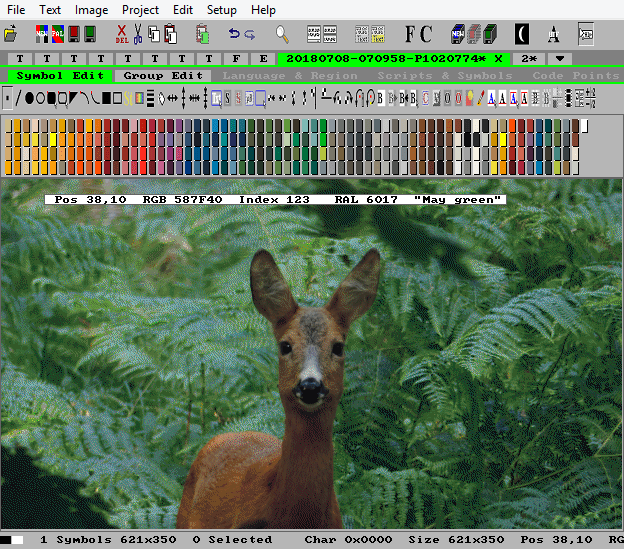
Task: Click the large C toolbar letter
Action: click(426, 34)
